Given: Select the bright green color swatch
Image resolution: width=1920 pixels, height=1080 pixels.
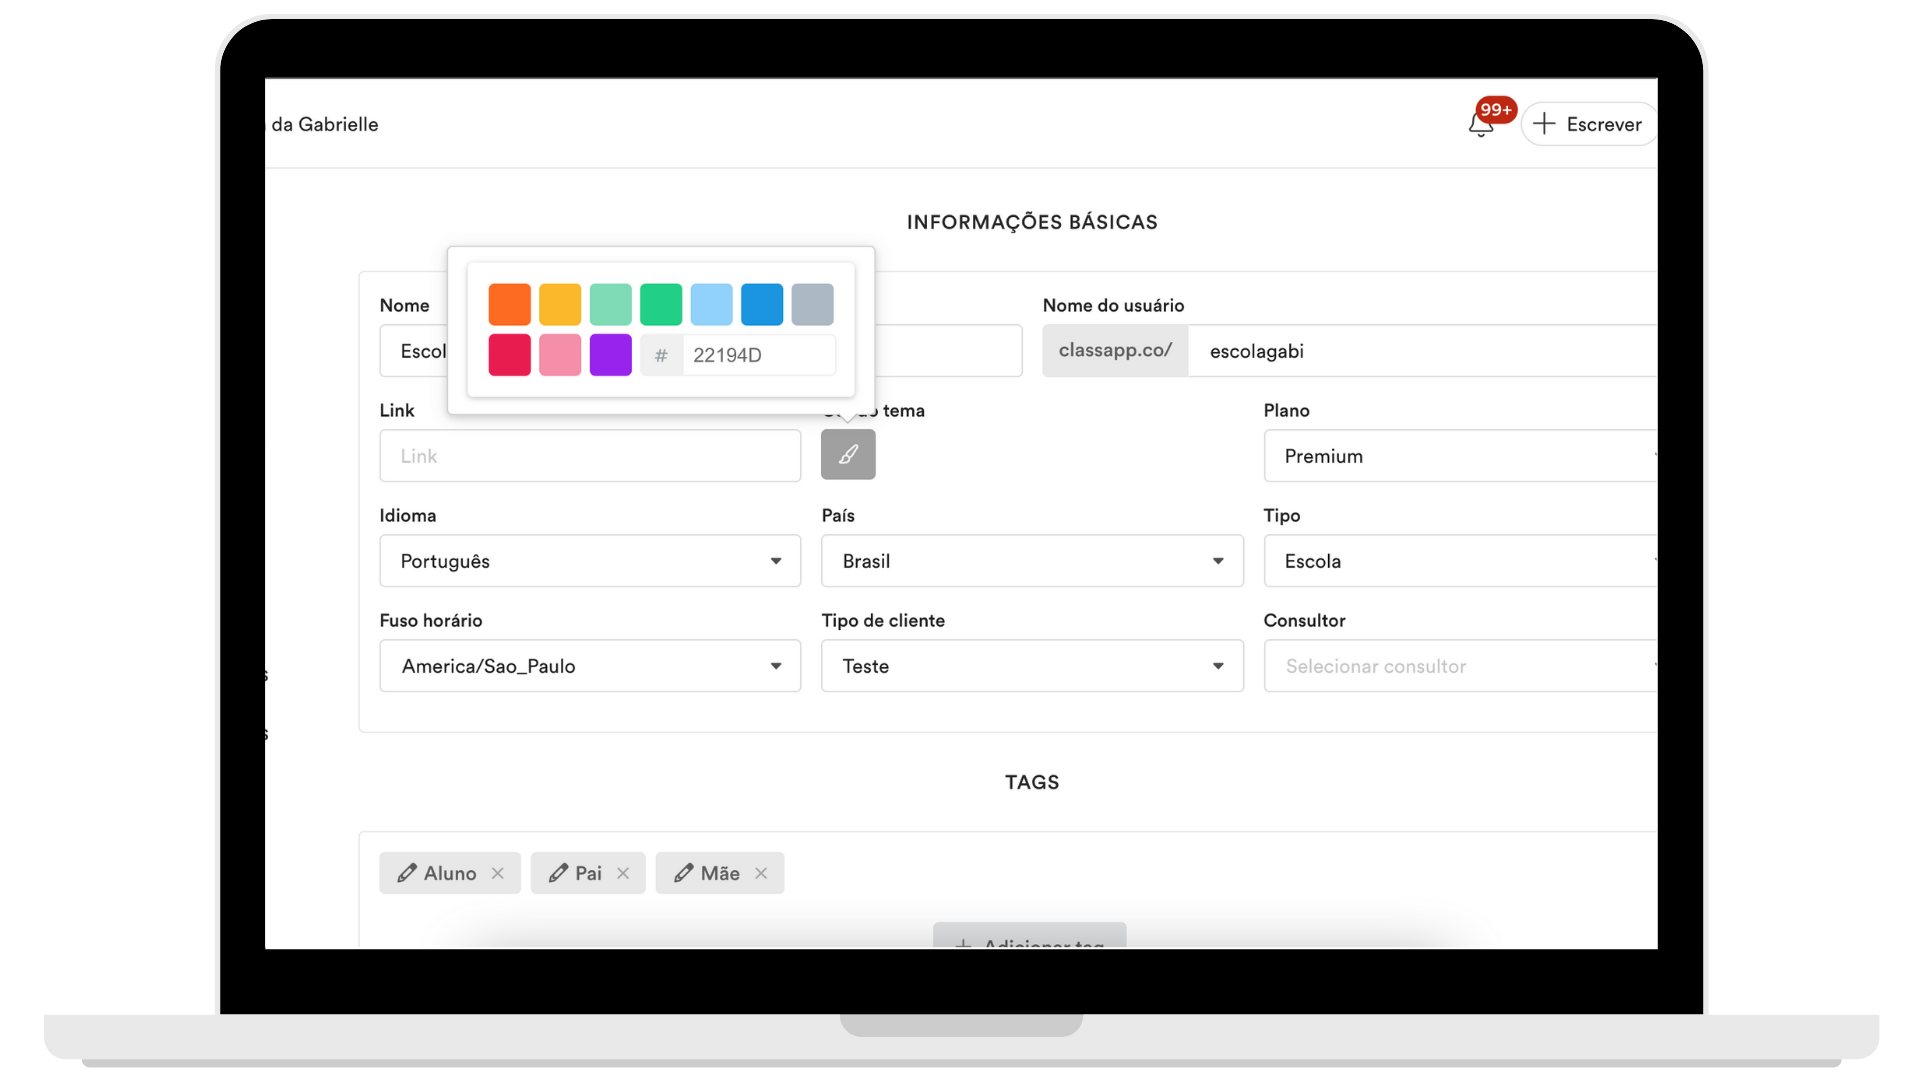Looking at the screenshot, I should pyautogui.click(x=661, y=304).
